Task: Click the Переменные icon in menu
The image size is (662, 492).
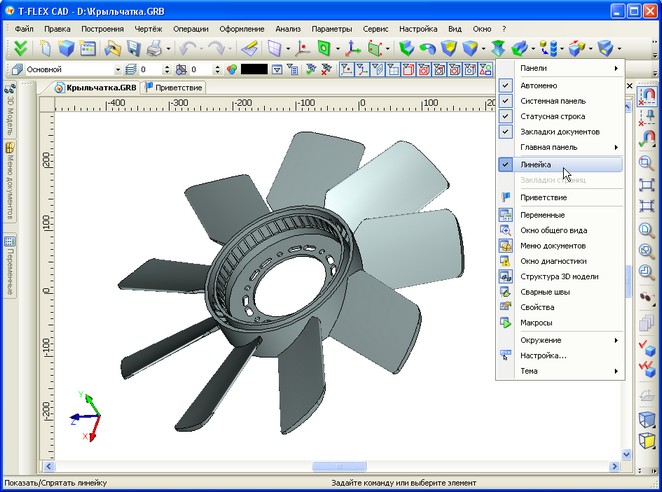Action: click(x=506, y=215)
